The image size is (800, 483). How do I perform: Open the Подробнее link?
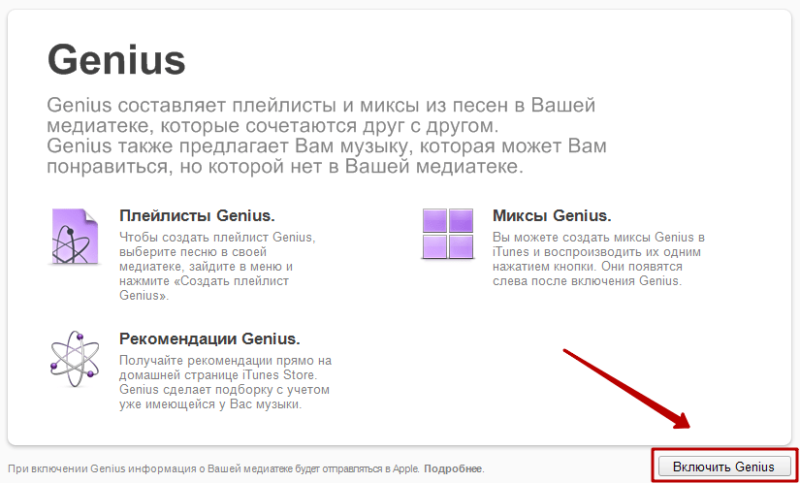454,468
